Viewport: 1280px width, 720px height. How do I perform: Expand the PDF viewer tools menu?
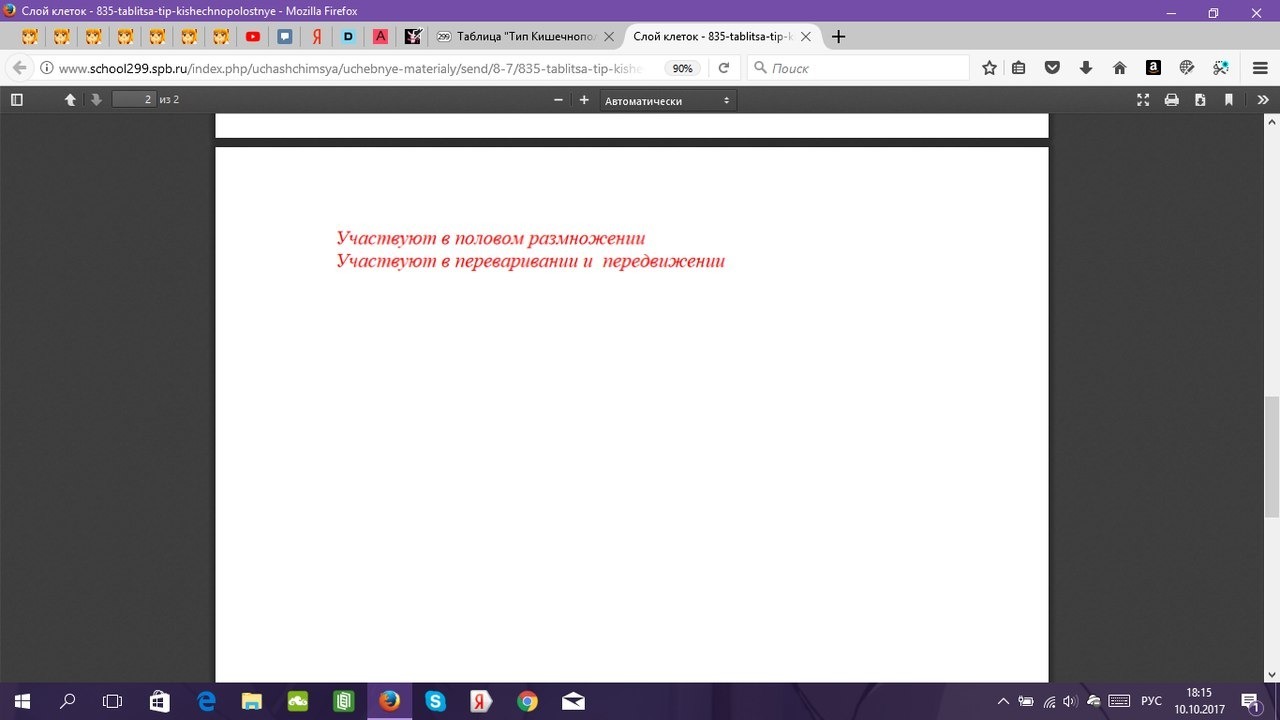[x=1263, y=100]
